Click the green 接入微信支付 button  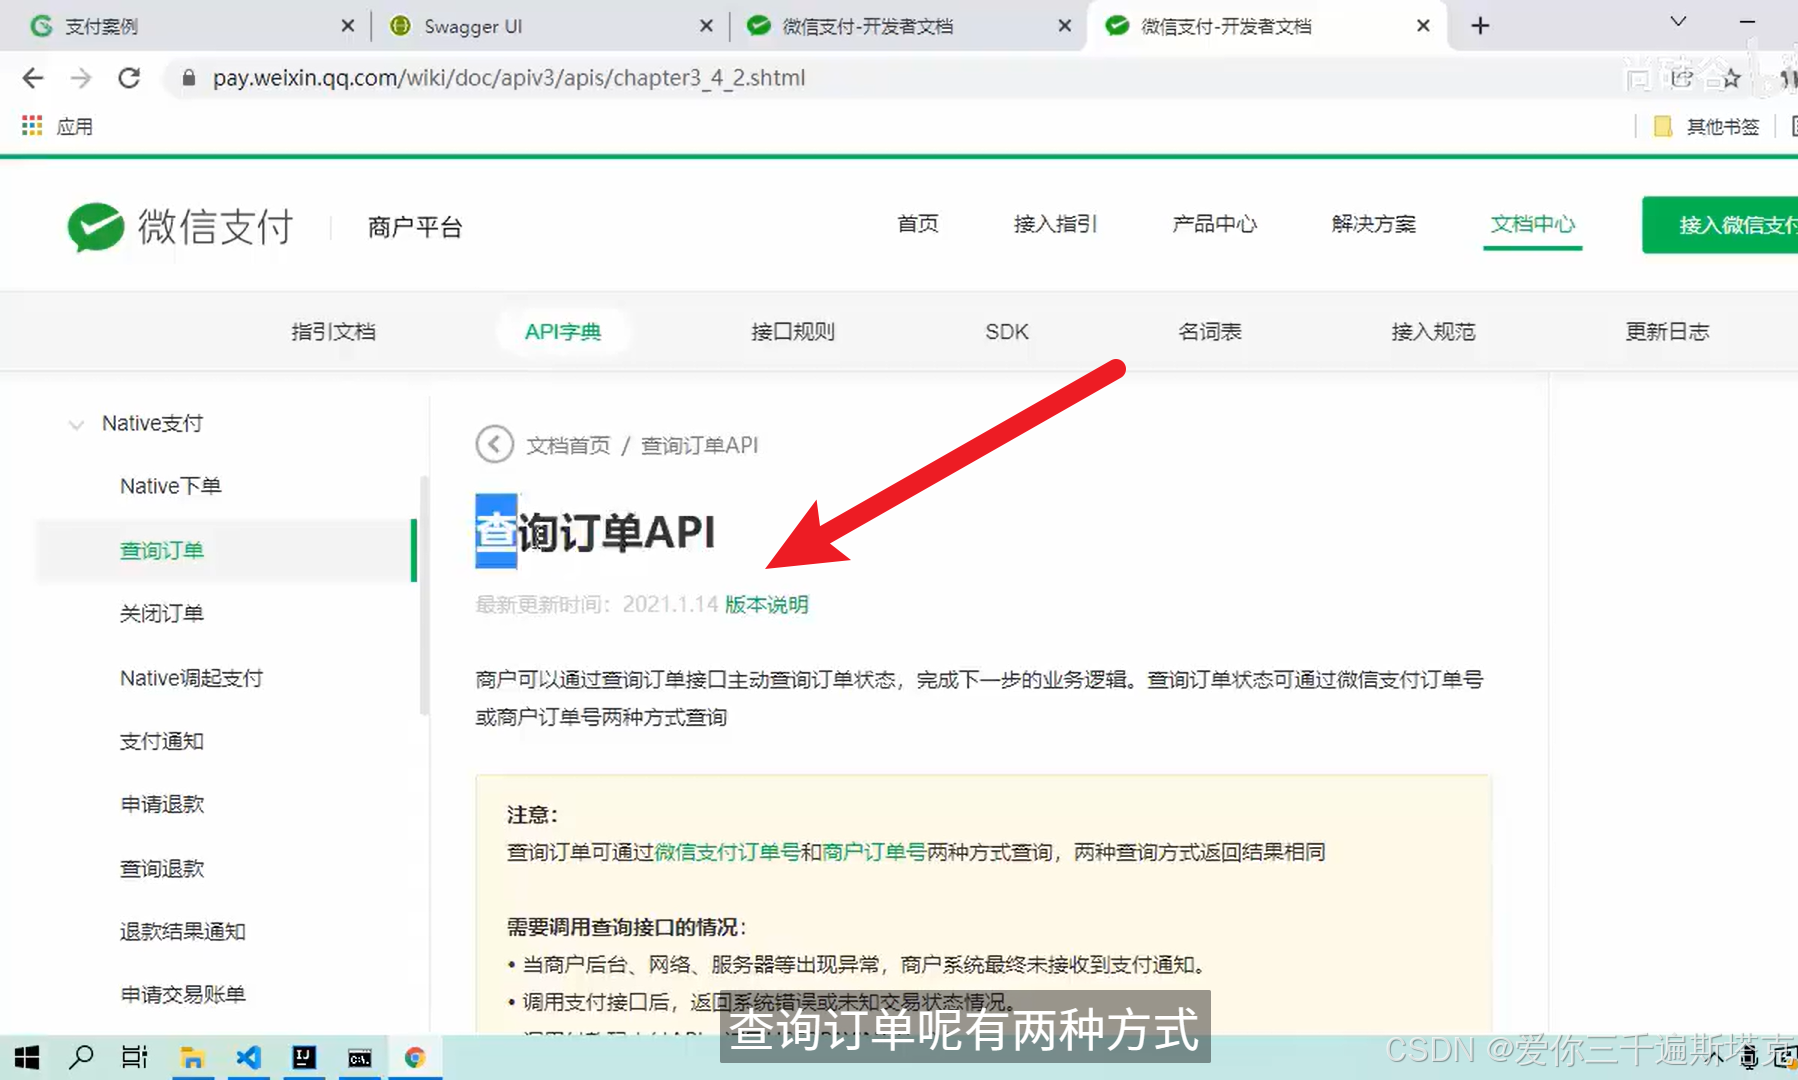pos(1720,225)
